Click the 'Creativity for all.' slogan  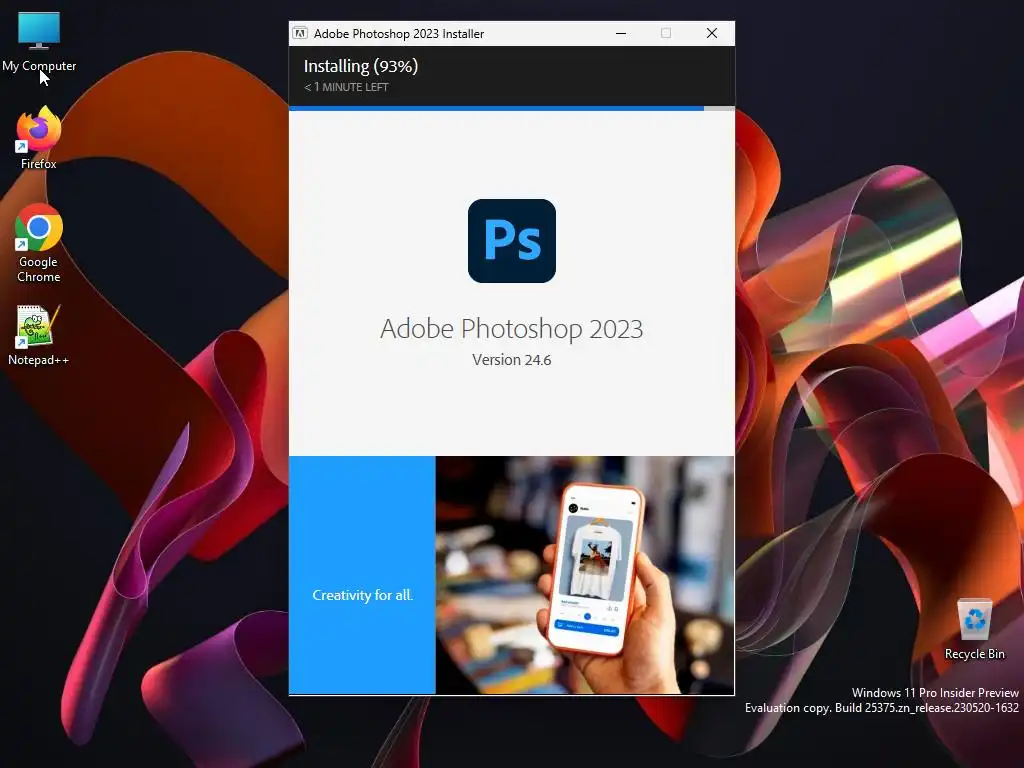(x=362, y=595)
